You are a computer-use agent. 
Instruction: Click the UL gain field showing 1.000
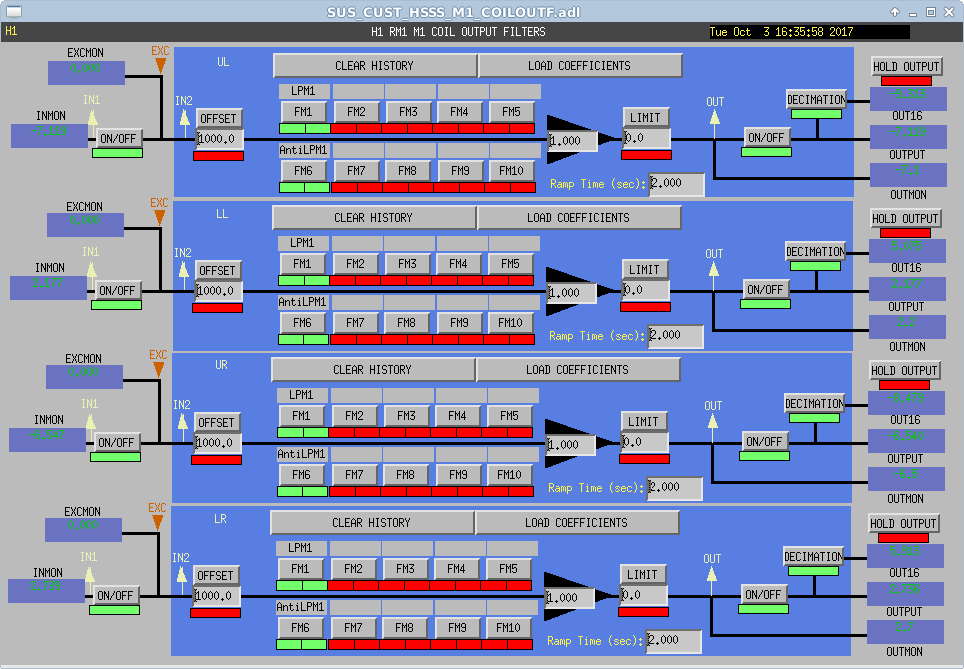pyautogui.click(x=572, y=141)
